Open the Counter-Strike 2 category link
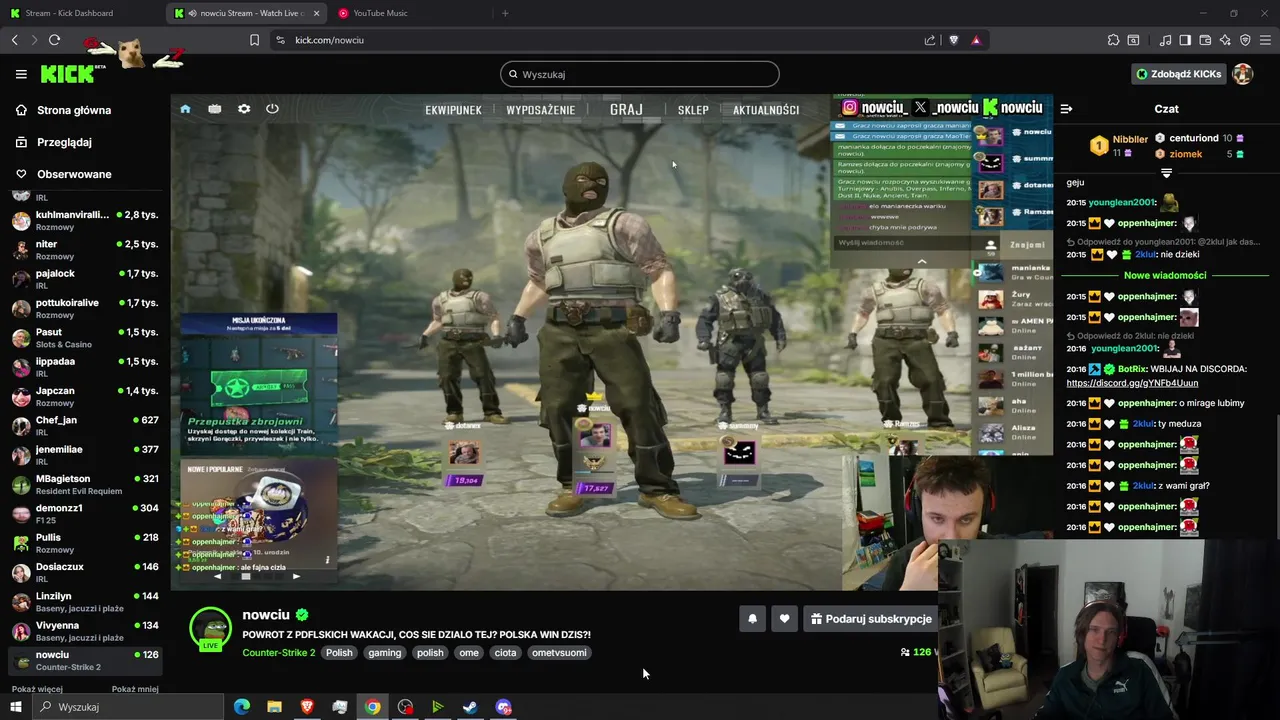Image resolution: width=1280 pixels, height=720 pixels. pyautogui.click(x=278, y=653)
